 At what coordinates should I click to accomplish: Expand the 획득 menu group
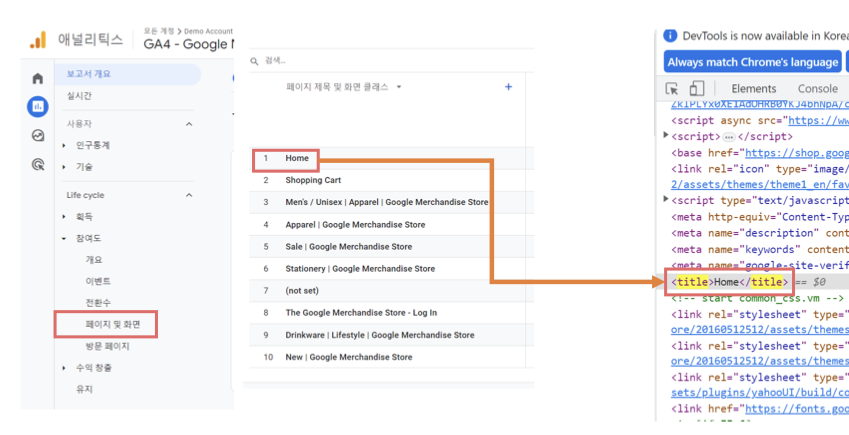click(64, 217)
